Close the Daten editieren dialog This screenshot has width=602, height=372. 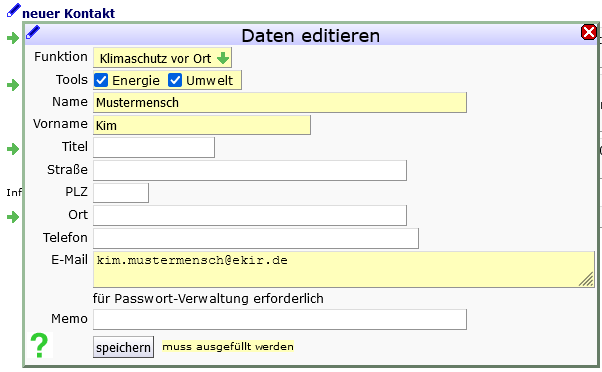[589, 32]
